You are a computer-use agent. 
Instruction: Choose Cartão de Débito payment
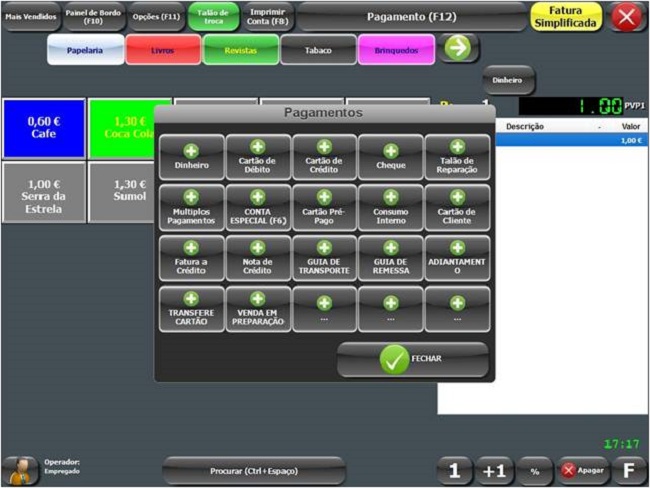coord(257,157)
